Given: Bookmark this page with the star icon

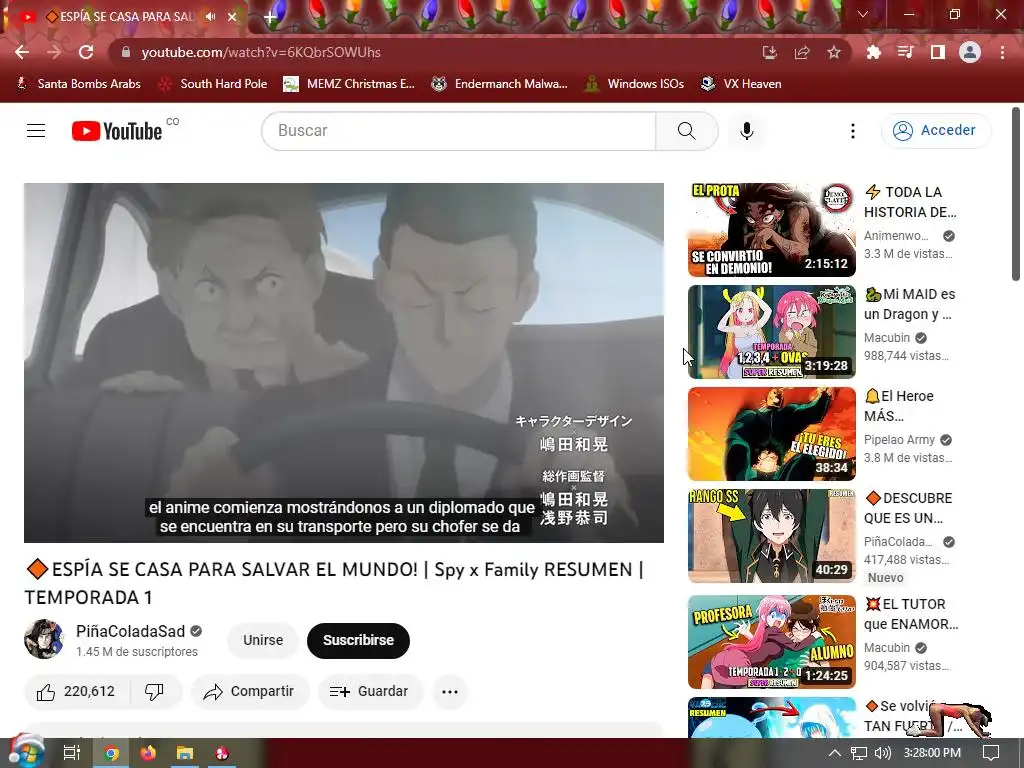Looking at the screenshot, I should coord(834,52).
